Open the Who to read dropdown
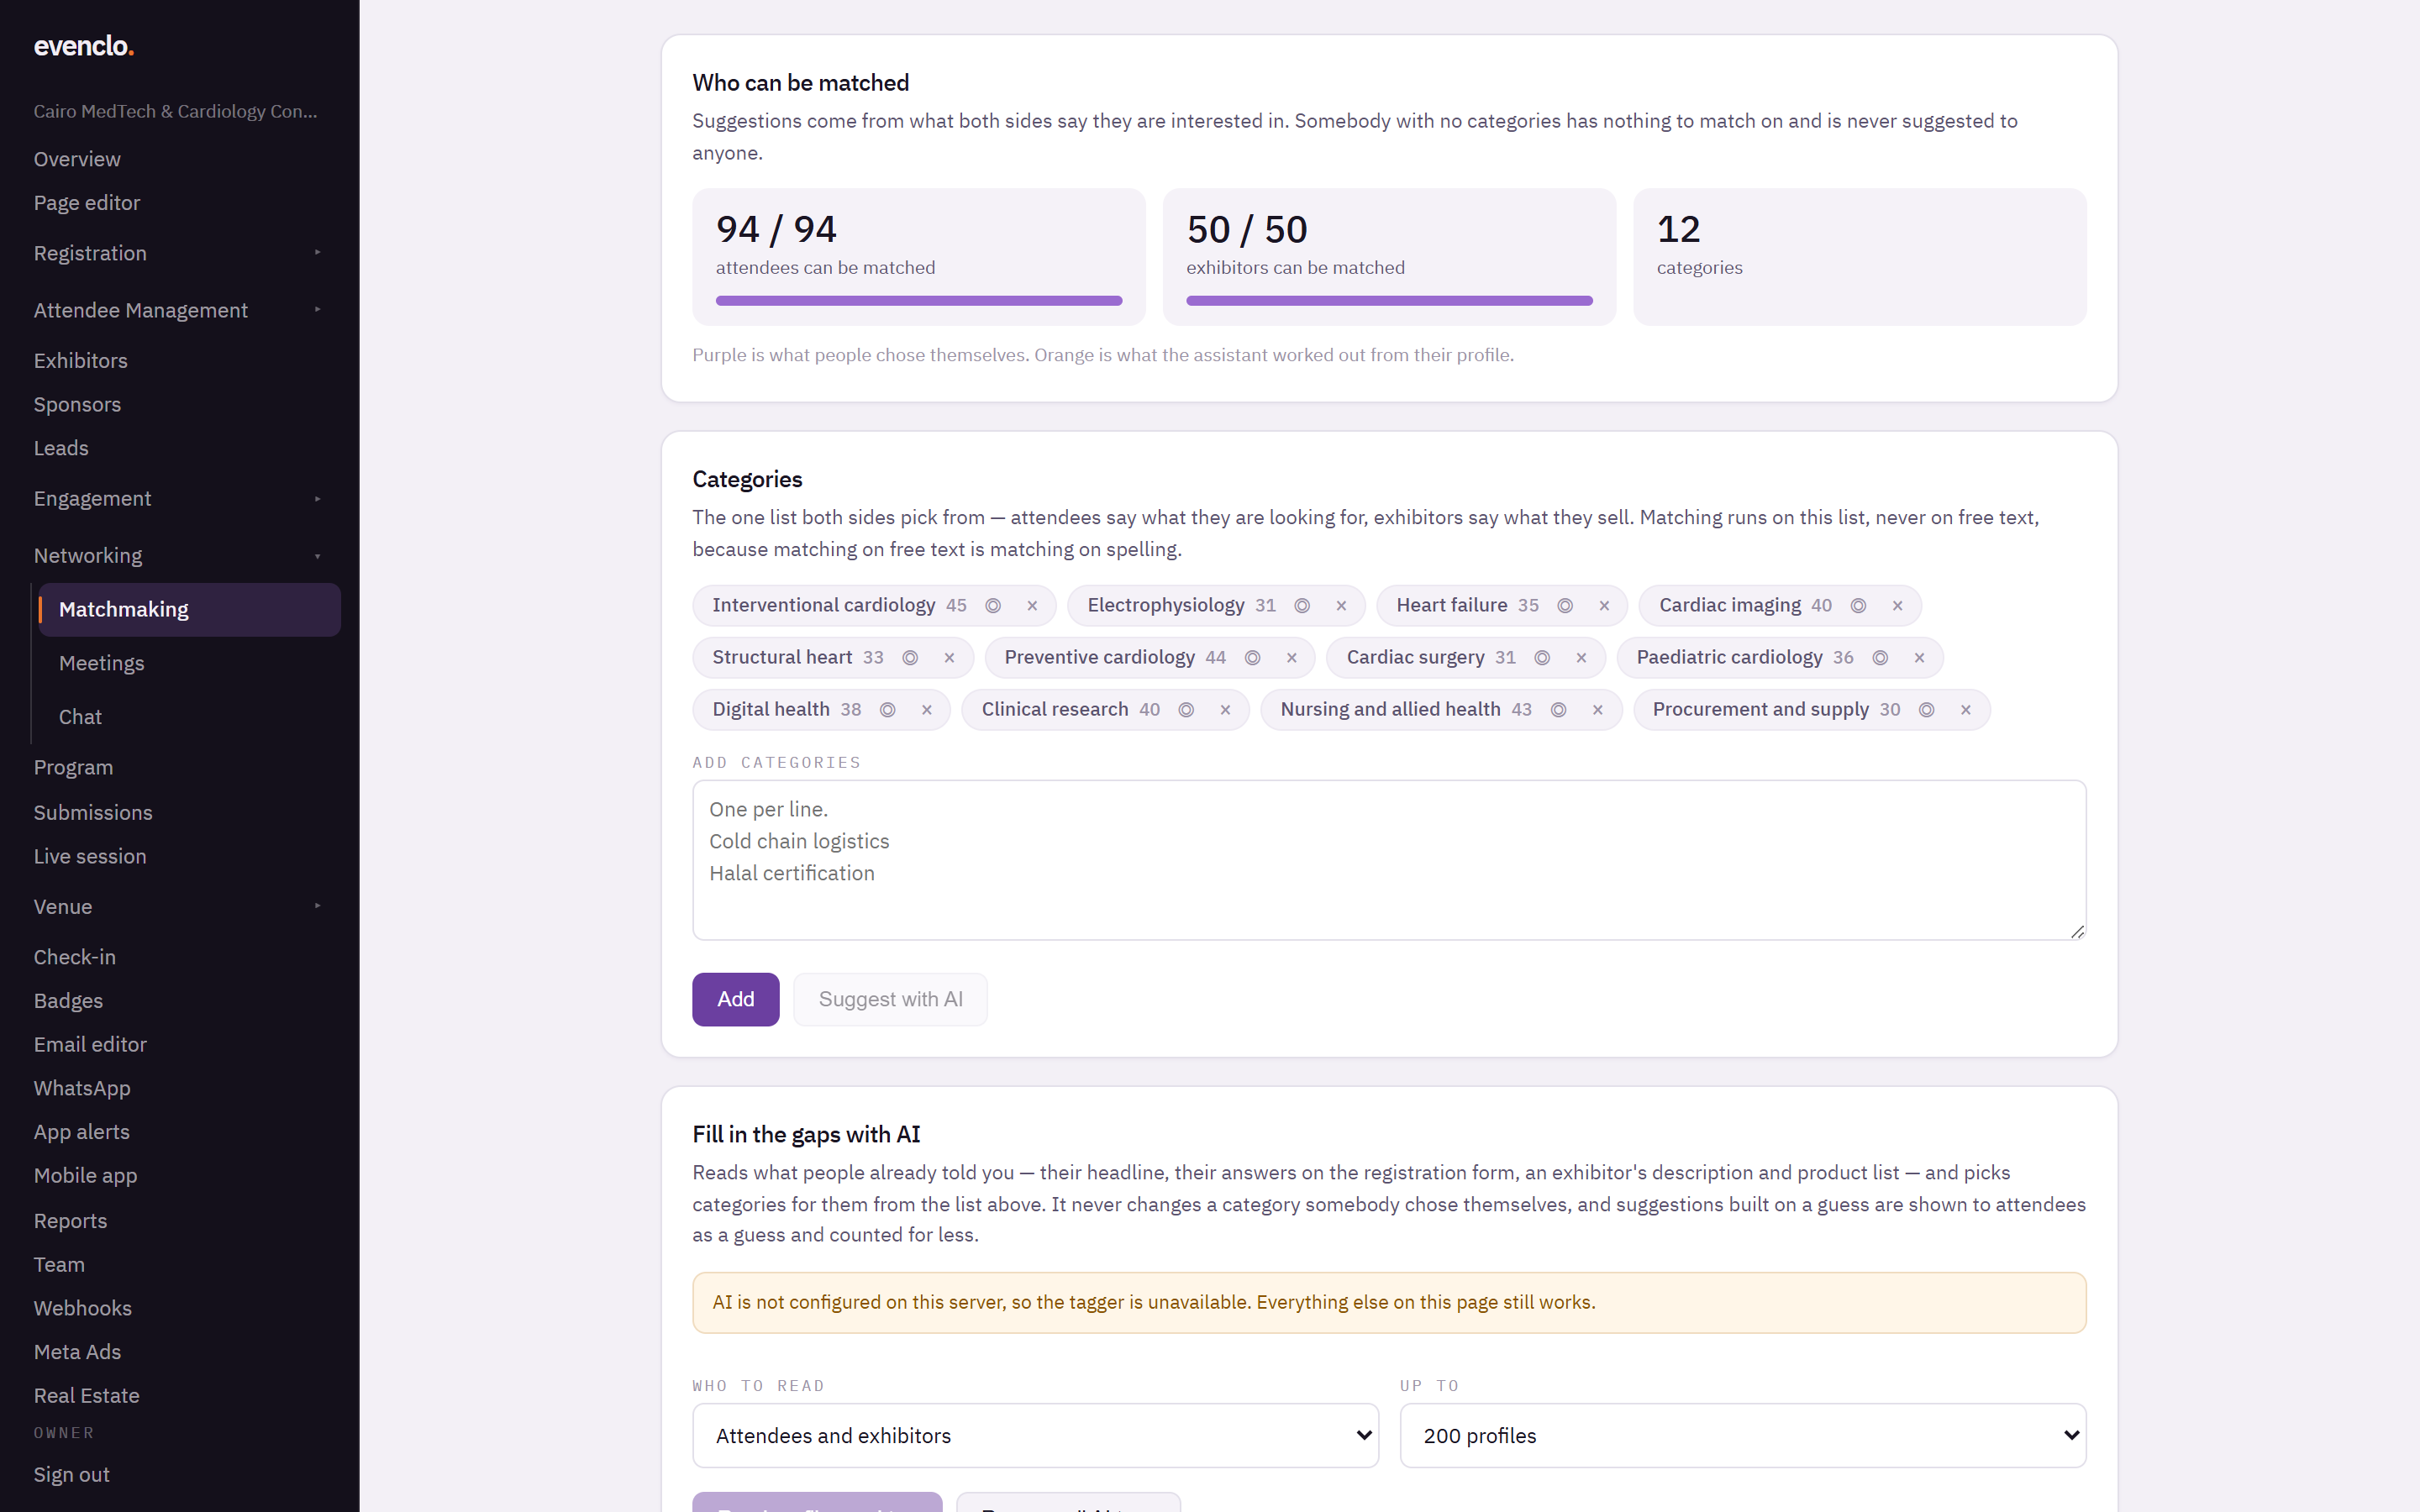 1035,1435
